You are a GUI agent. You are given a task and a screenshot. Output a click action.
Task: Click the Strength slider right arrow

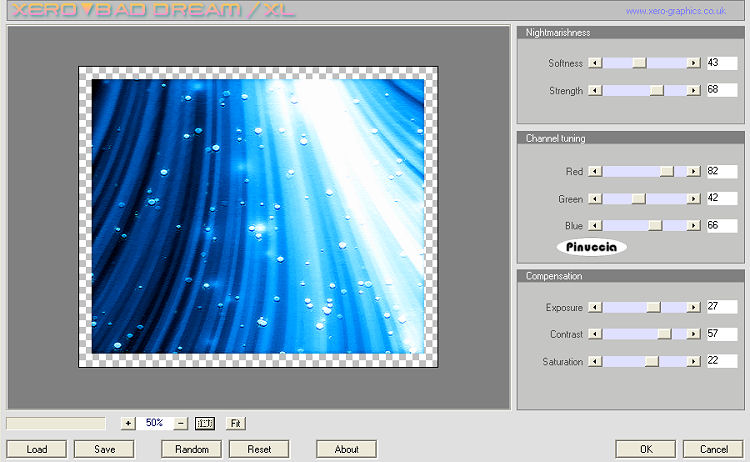coord(693,91)
